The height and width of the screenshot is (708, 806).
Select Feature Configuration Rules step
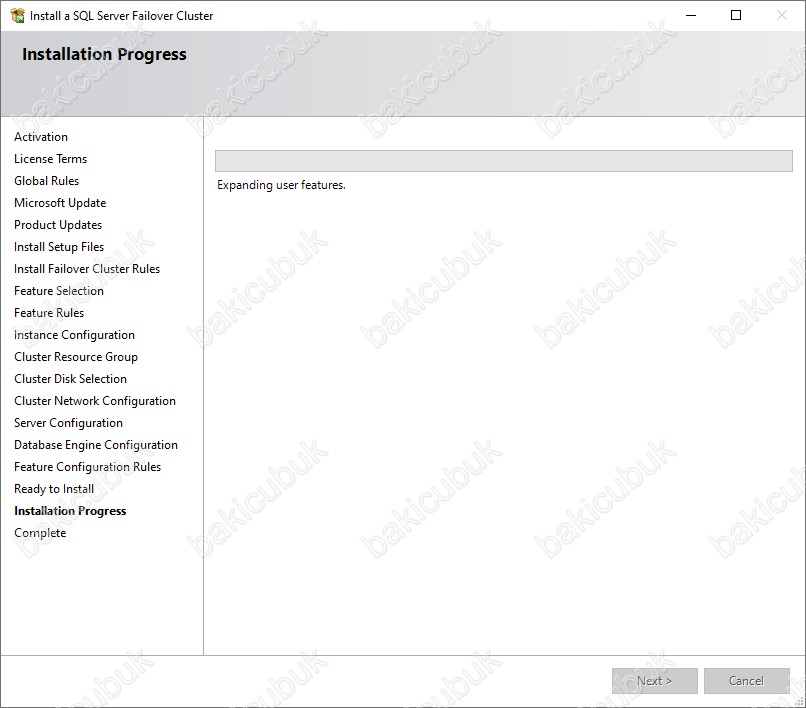[87, 467]
